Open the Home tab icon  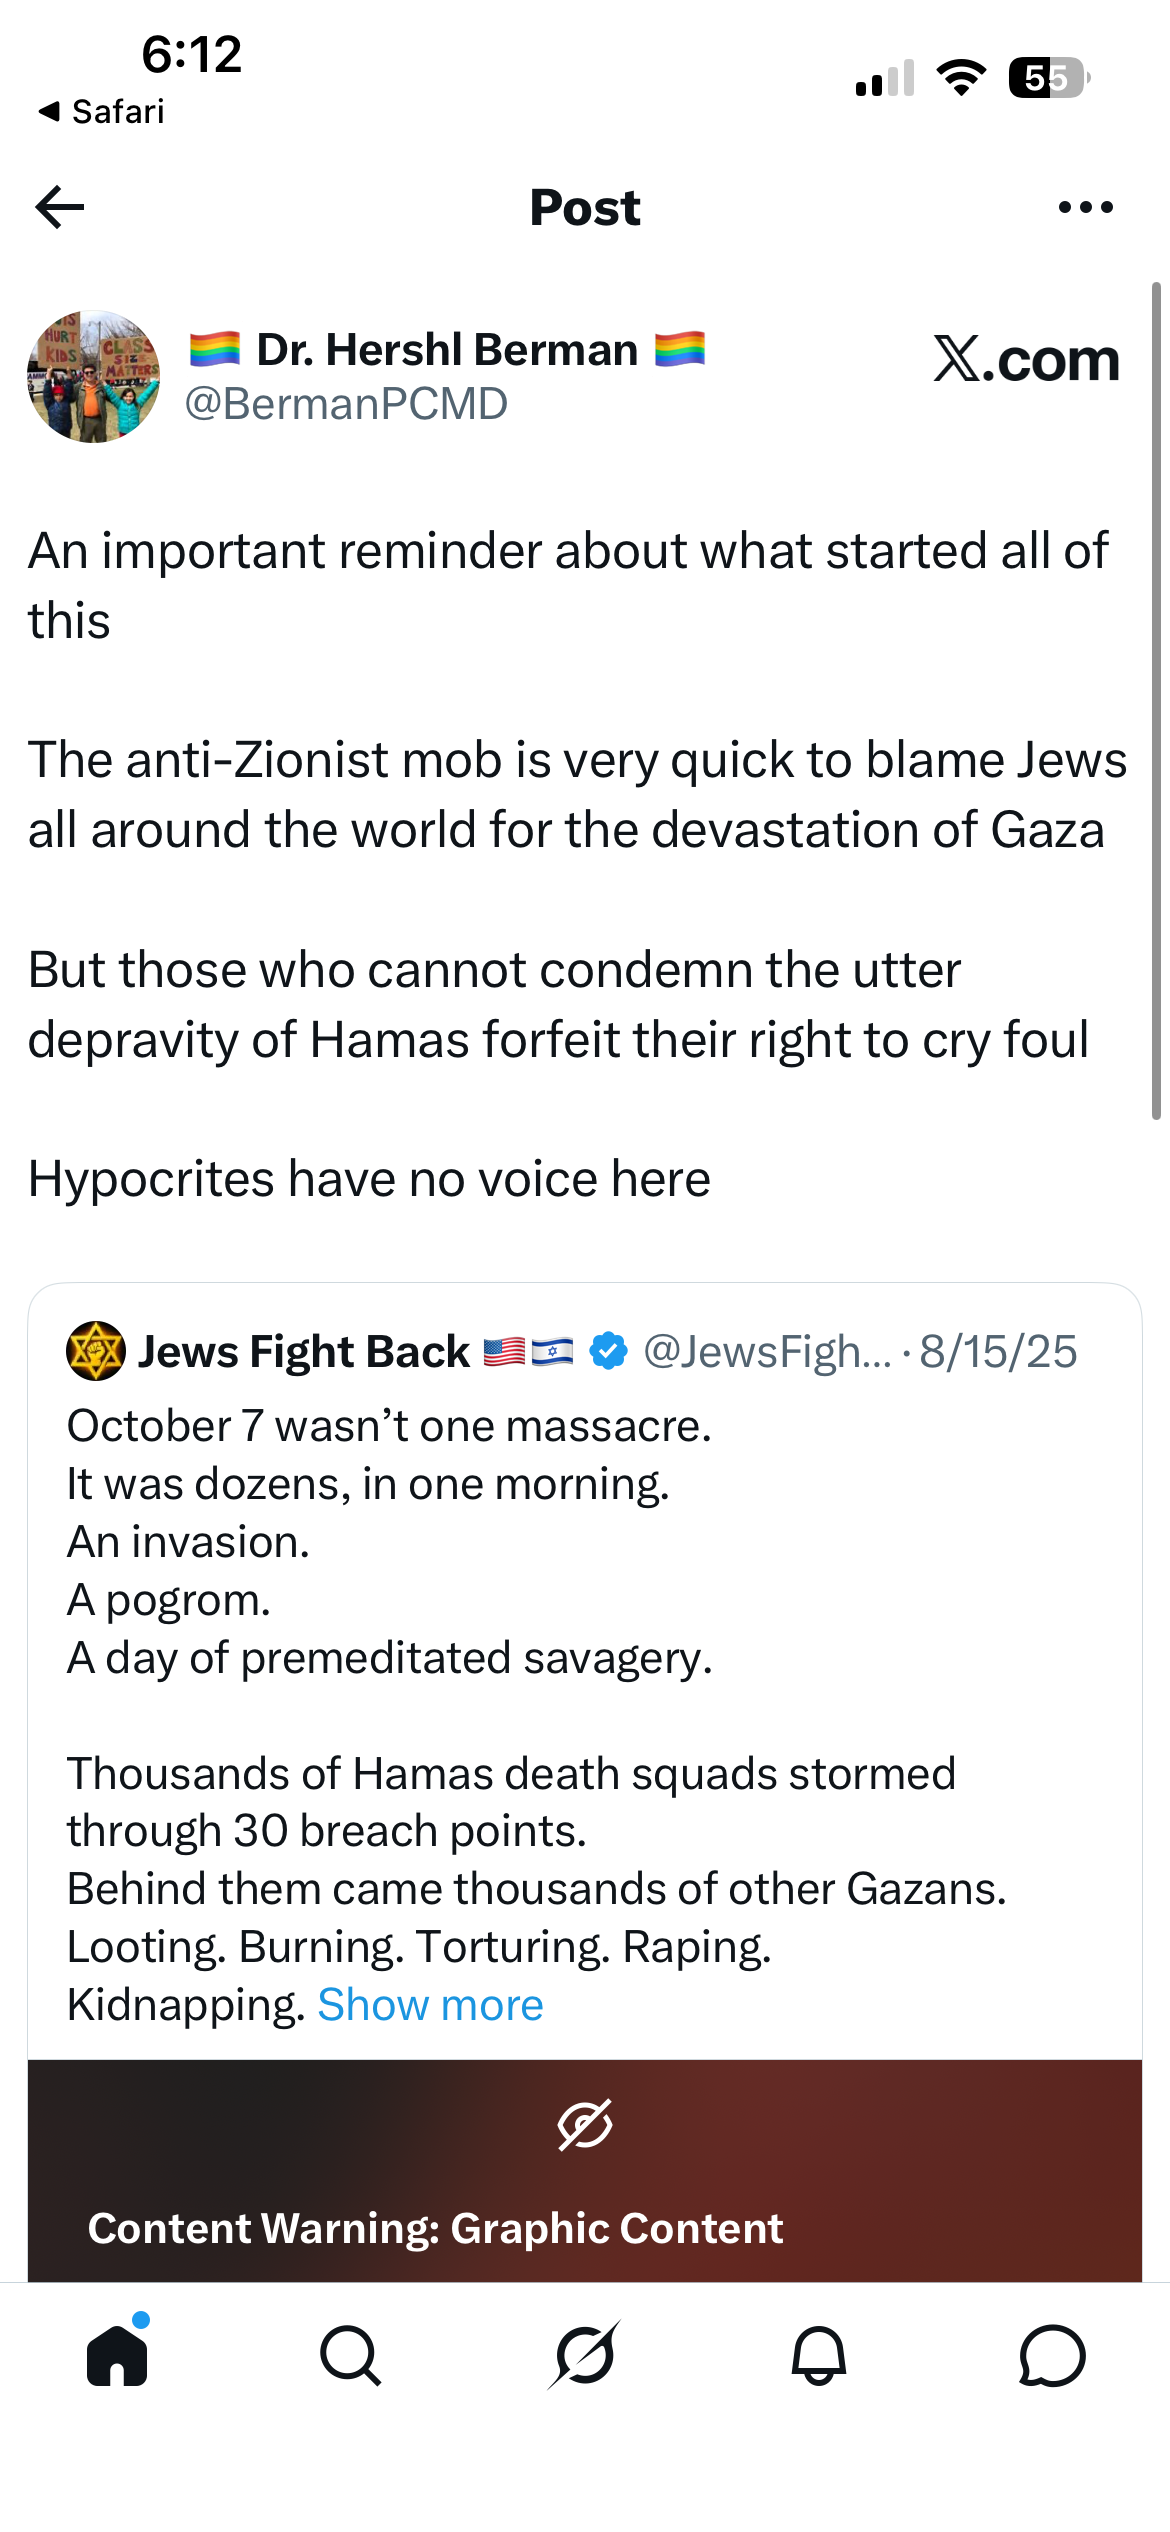click(118, 2354)
